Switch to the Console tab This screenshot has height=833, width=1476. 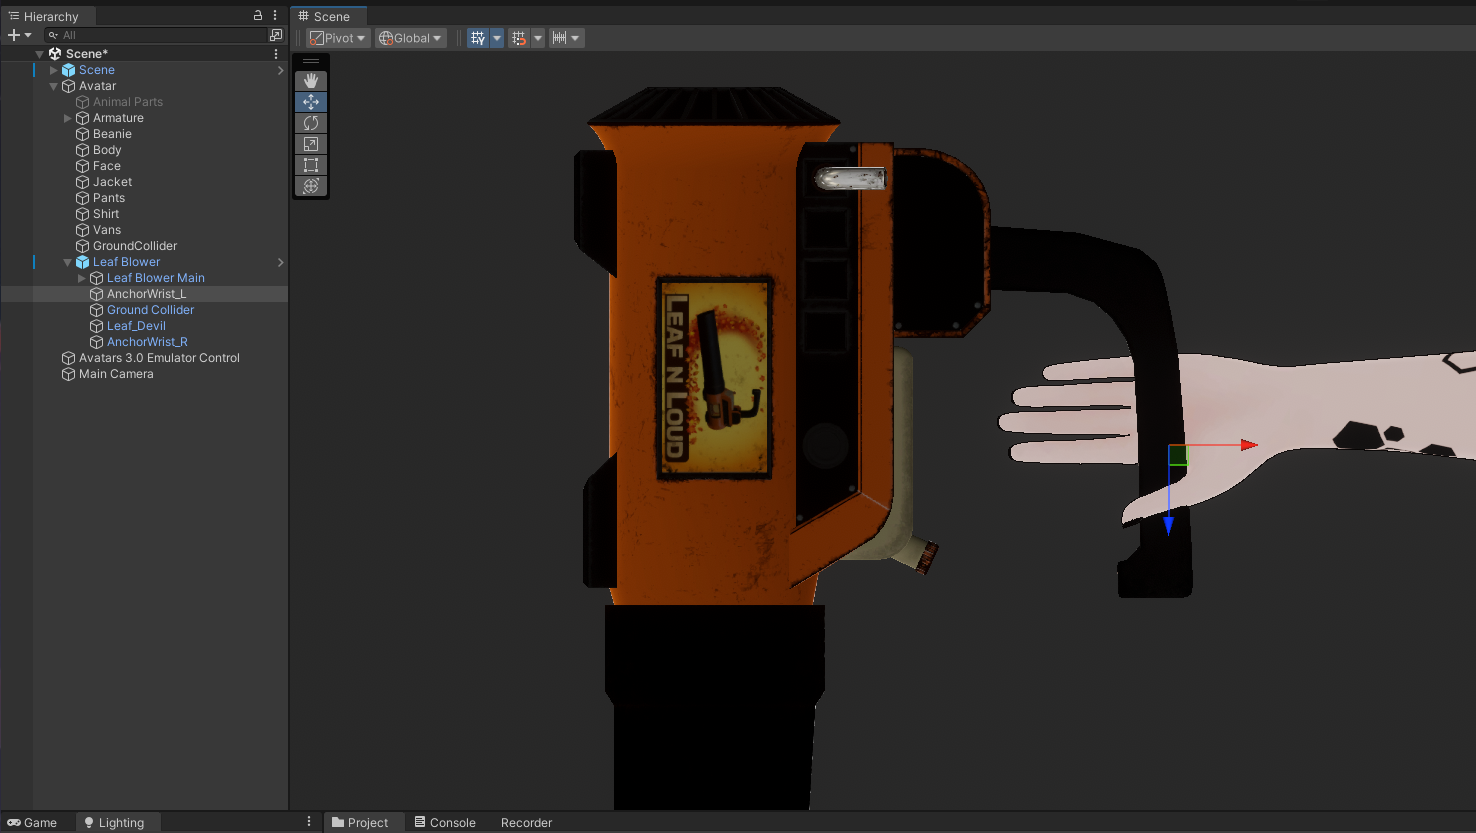[x=445, y=822]
